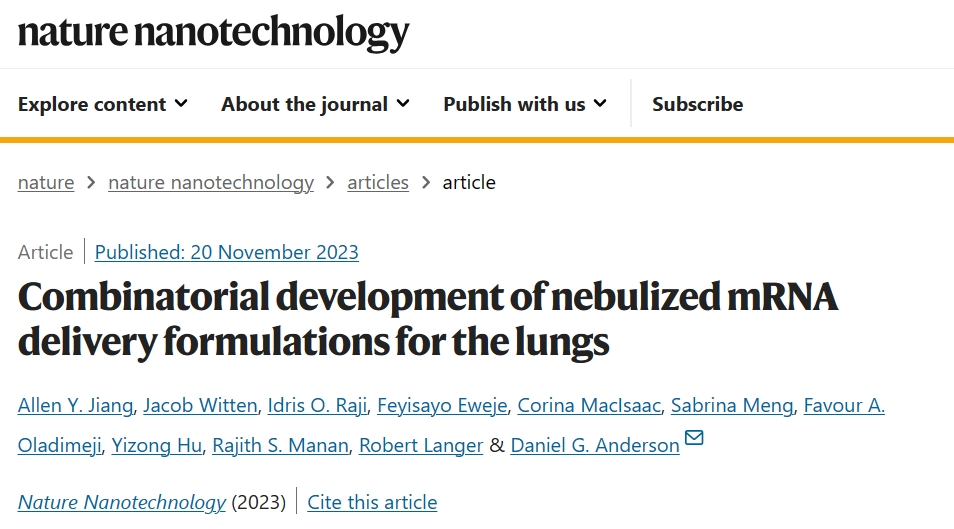Select author Jacob Witten

[200, 405]
